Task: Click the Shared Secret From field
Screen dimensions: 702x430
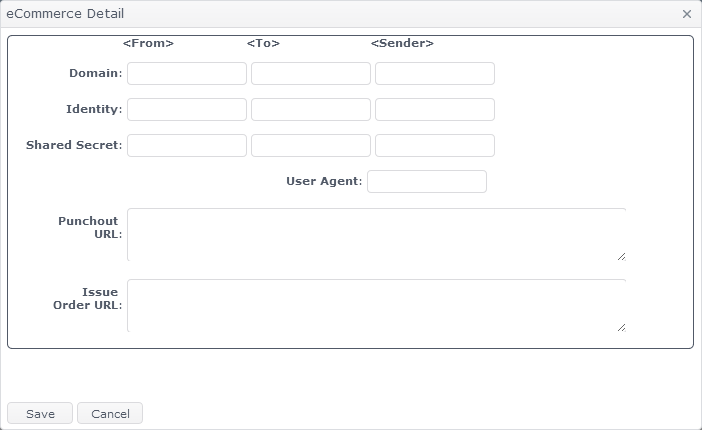Action: point(186,145)
